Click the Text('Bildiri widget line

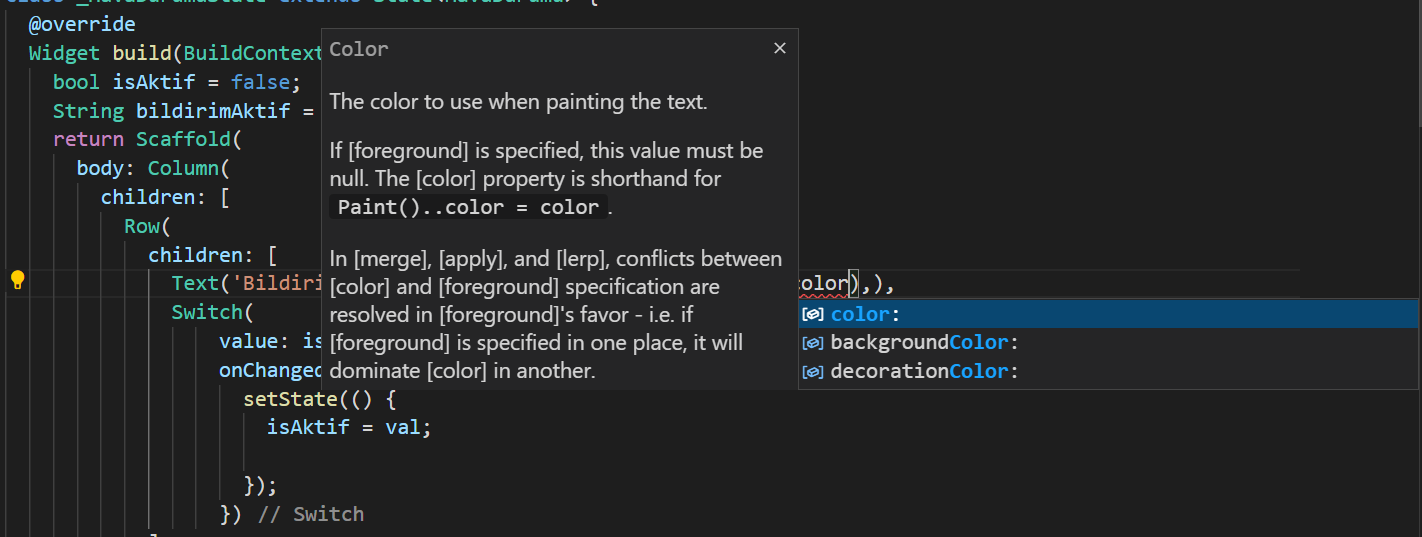[x=246, y=284]
